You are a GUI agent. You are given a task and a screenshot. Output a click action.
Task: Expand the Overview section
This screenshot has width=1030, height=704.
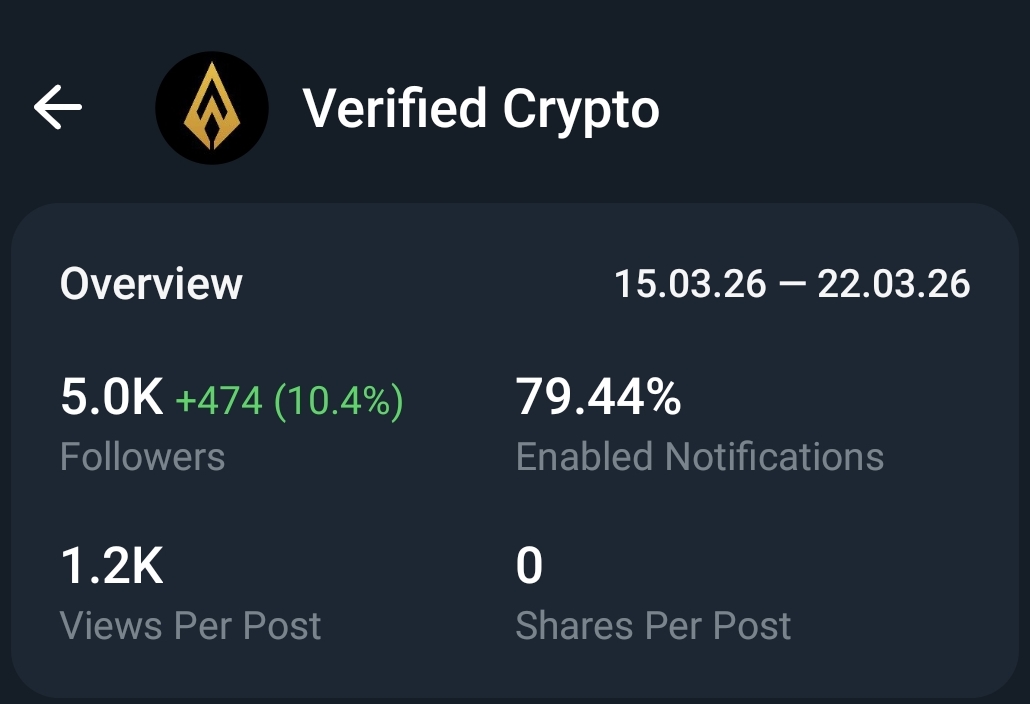(x=150, y=283)
